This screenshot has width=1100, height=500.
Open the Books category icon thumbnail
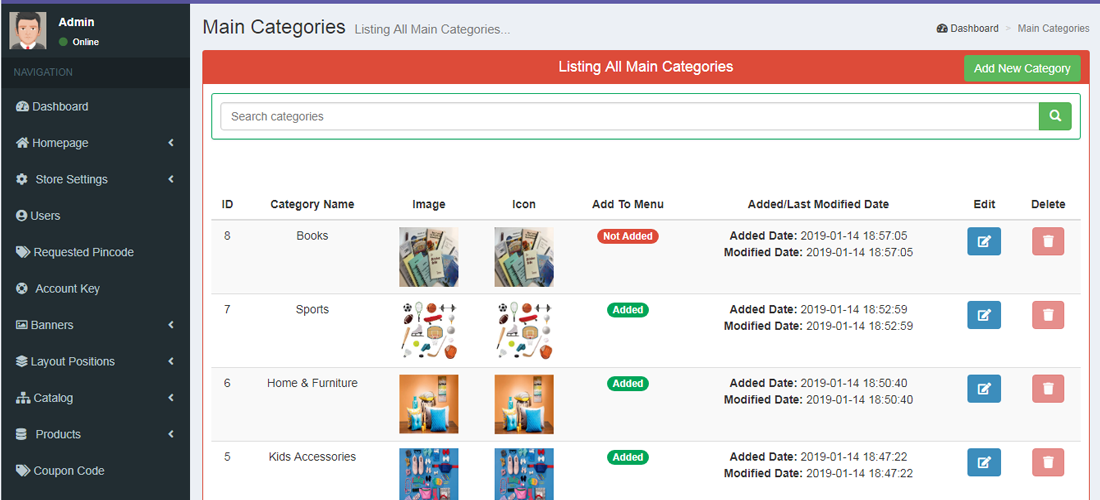524,257
